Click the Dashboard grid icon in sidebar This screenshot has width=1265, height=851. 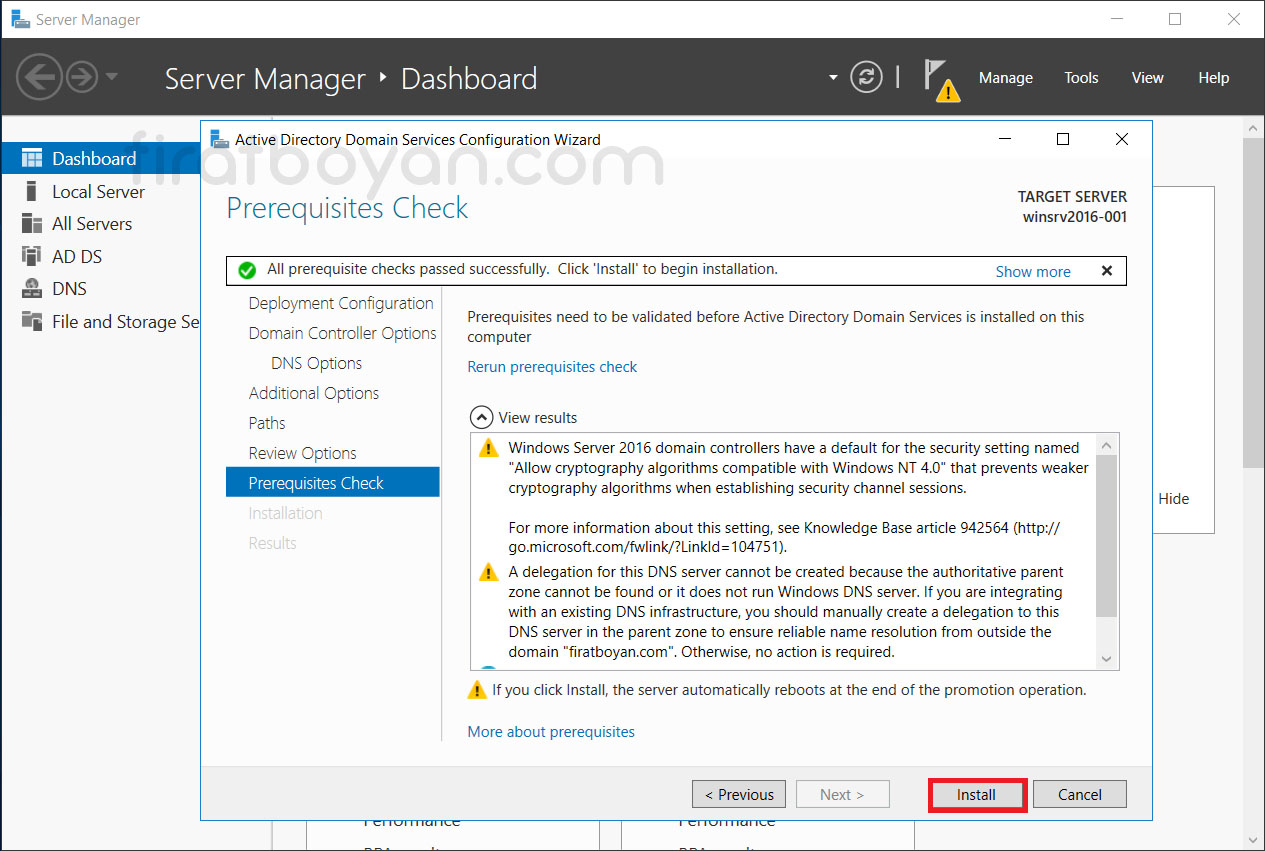32,158
